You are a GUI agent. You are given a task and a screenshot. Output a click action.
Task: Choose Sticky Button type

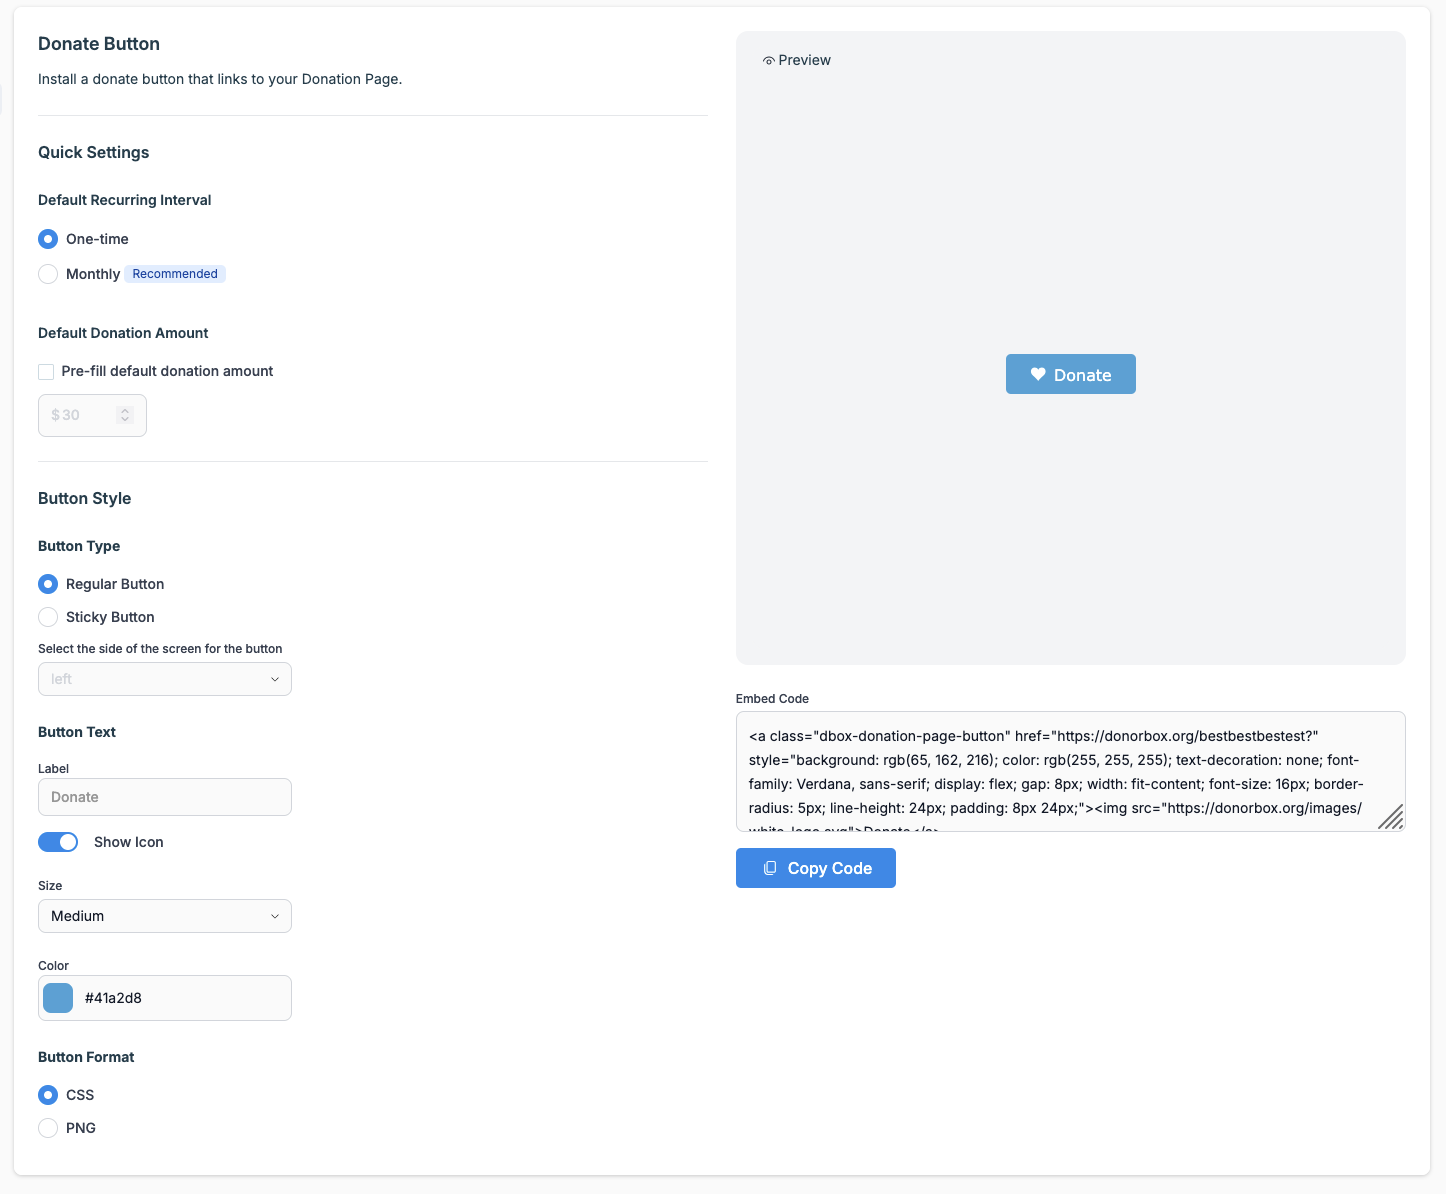click(48, 617)
